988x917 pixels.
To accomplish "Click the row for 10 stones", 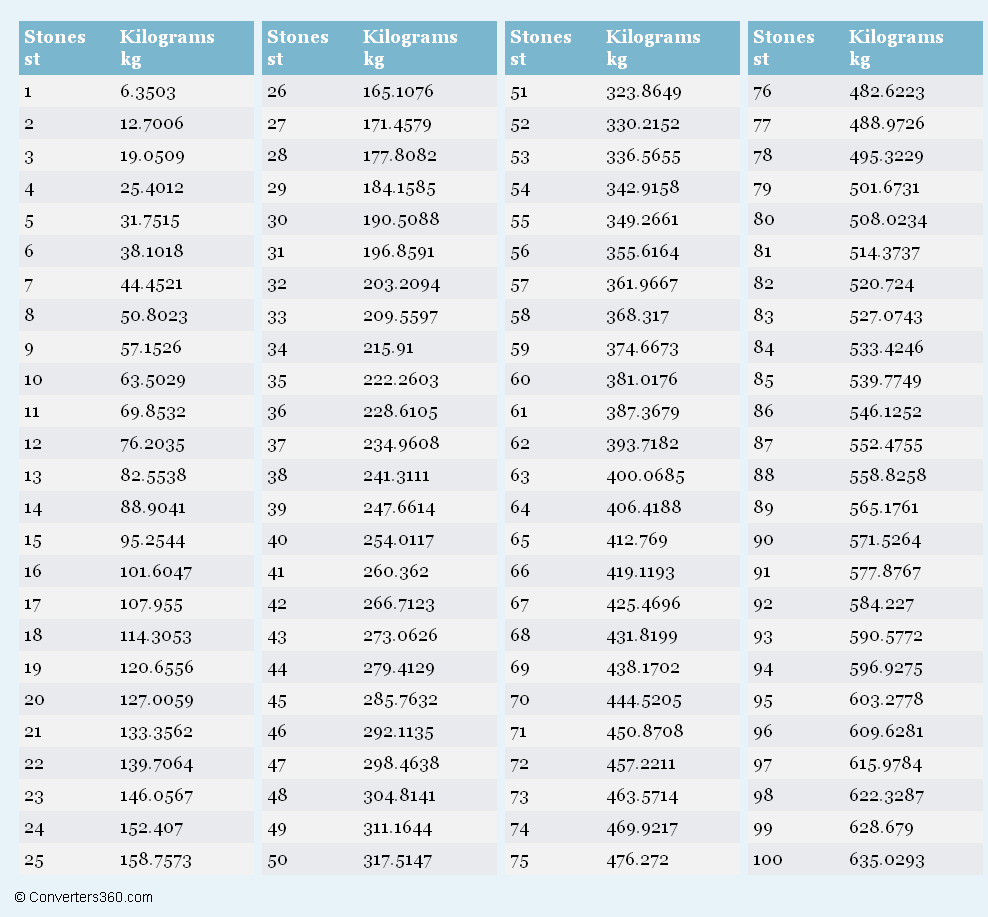I will [136, 379].
